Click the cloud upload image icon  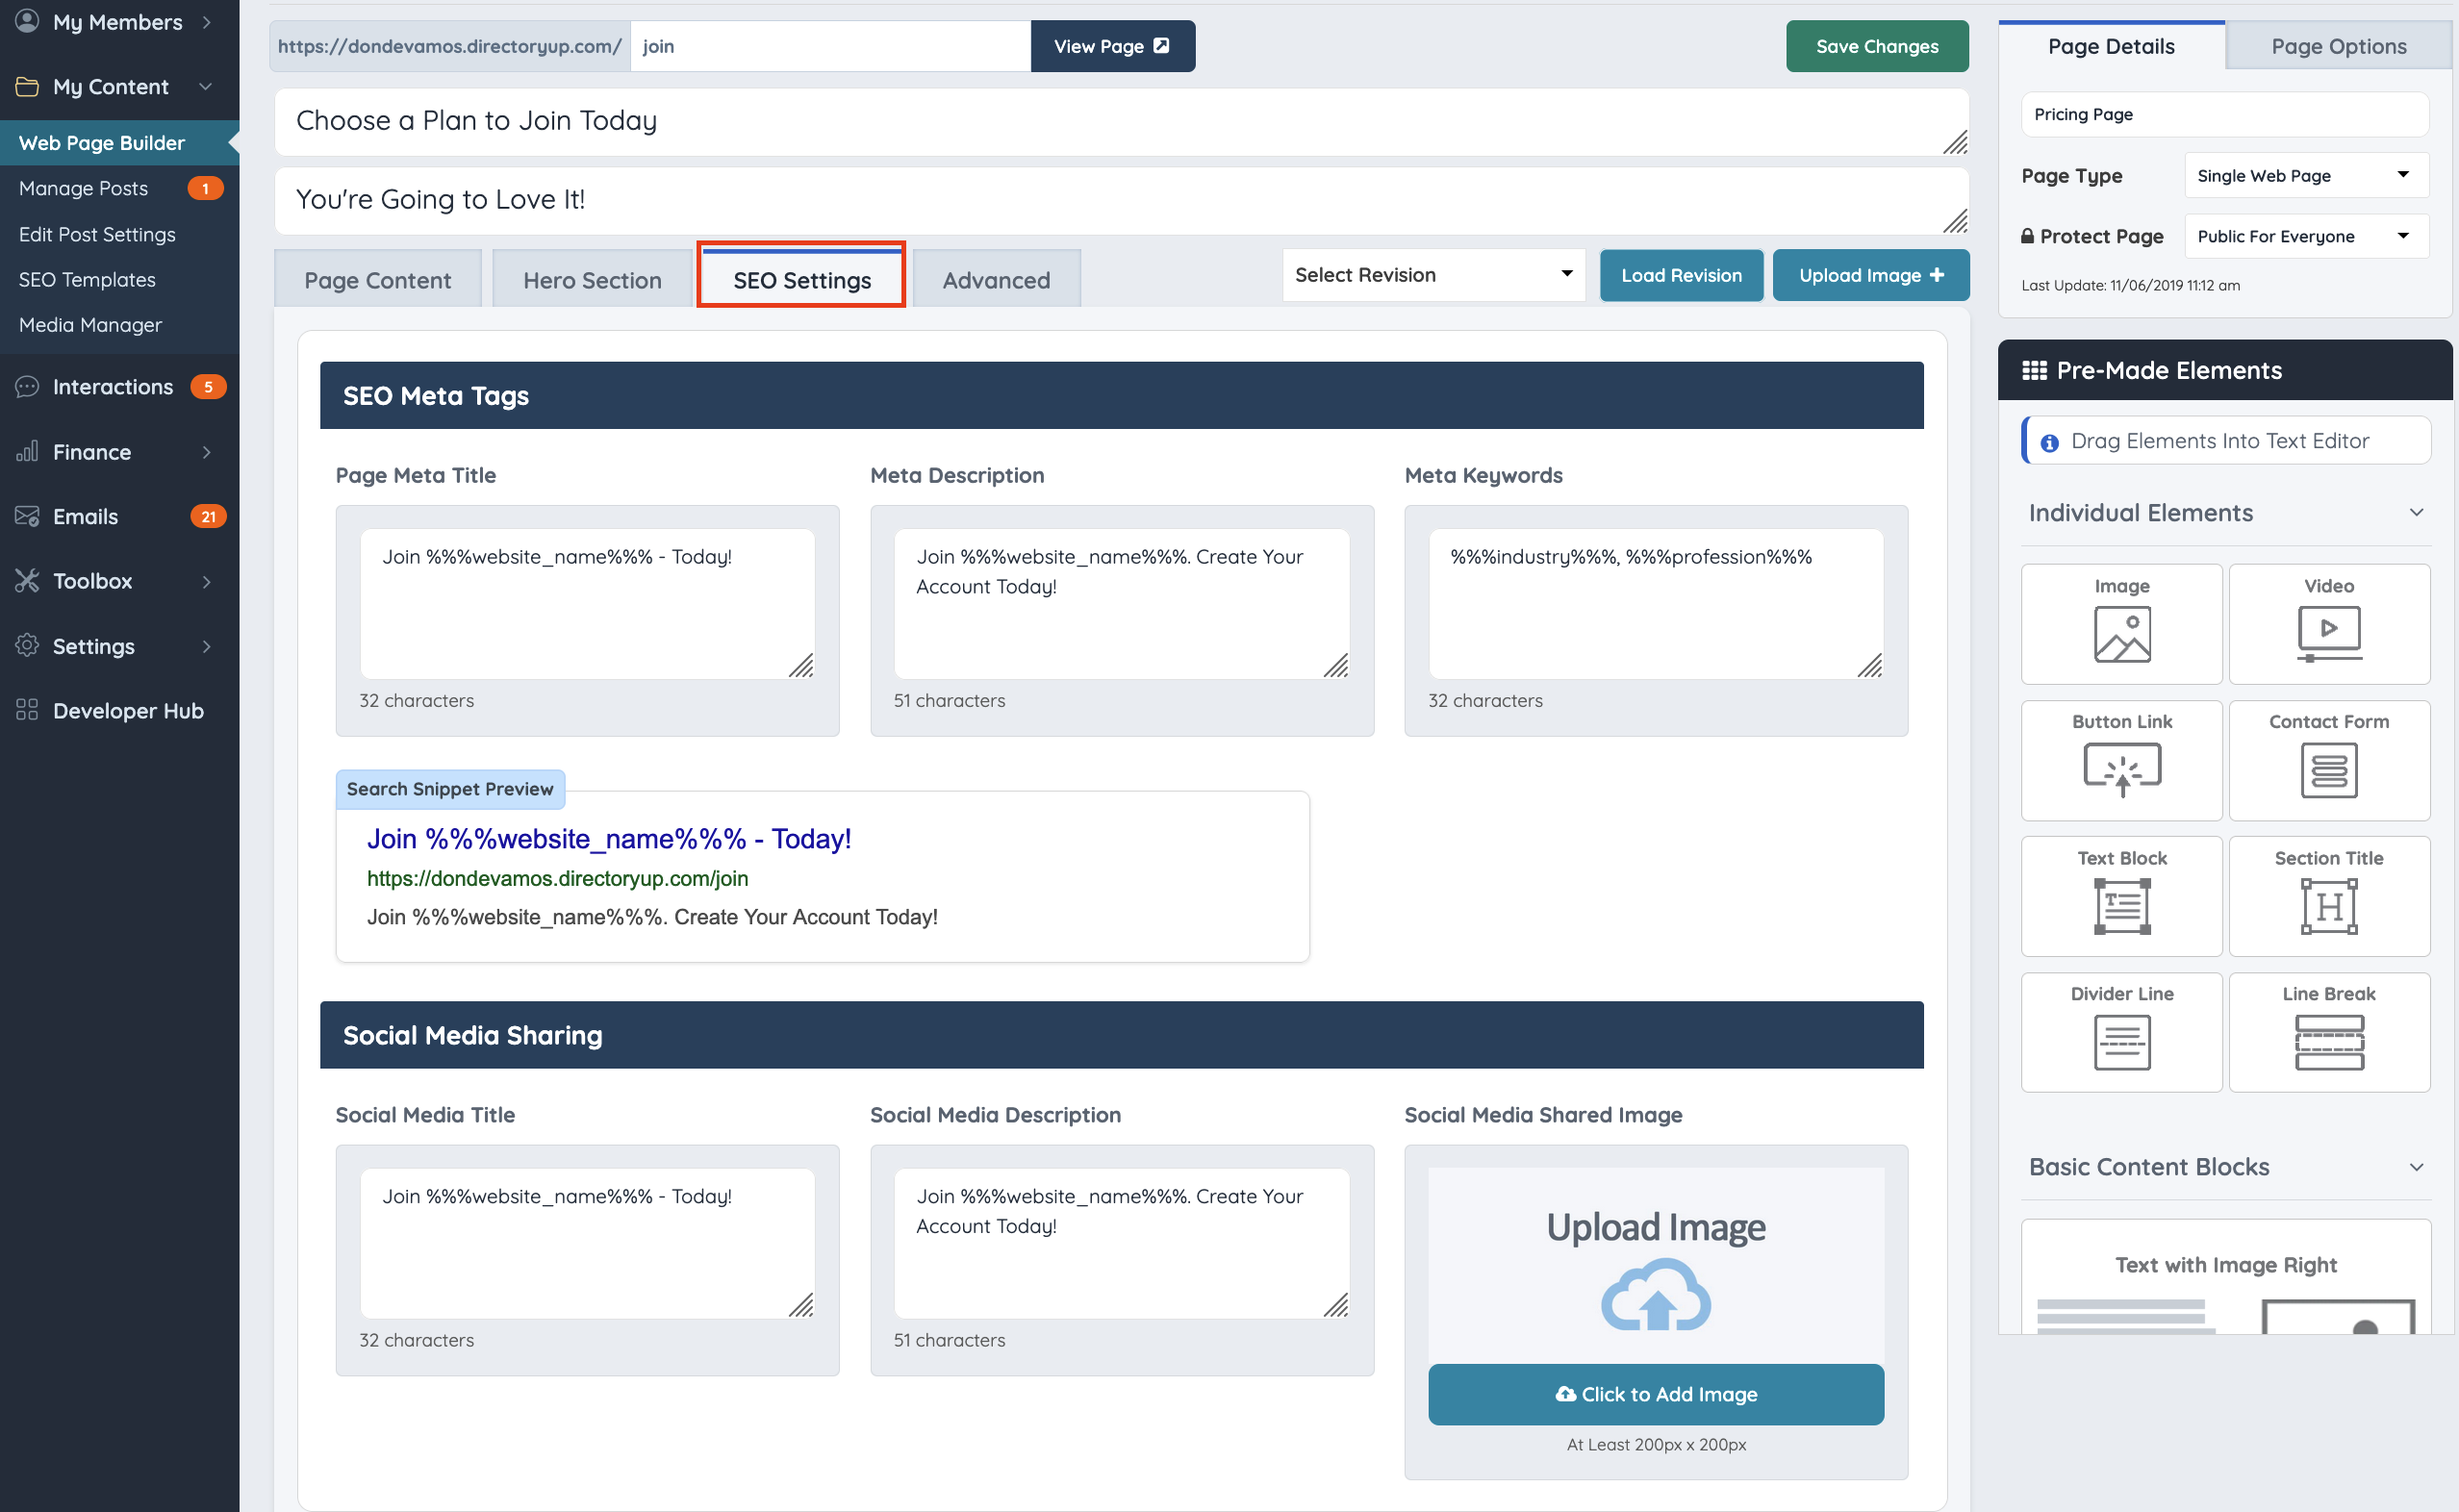point(1655,1294)
